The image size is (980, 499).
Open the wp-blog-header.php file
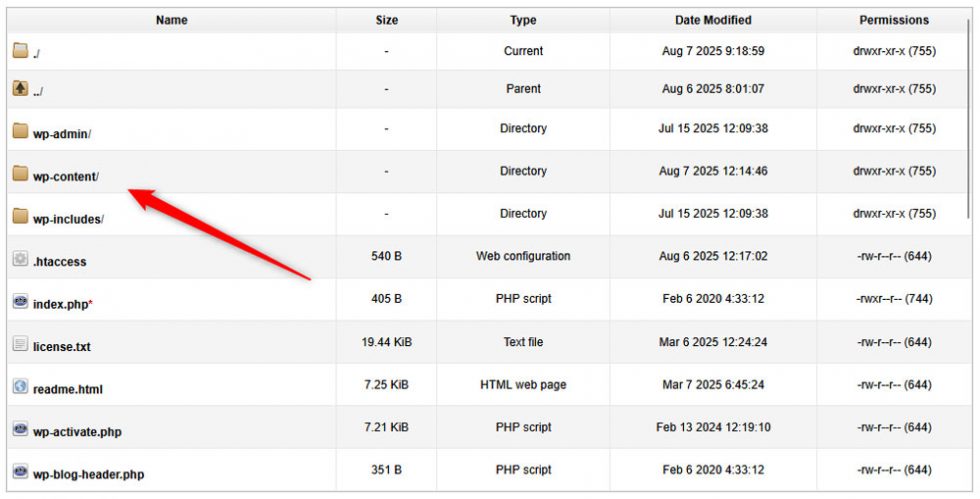88,474
